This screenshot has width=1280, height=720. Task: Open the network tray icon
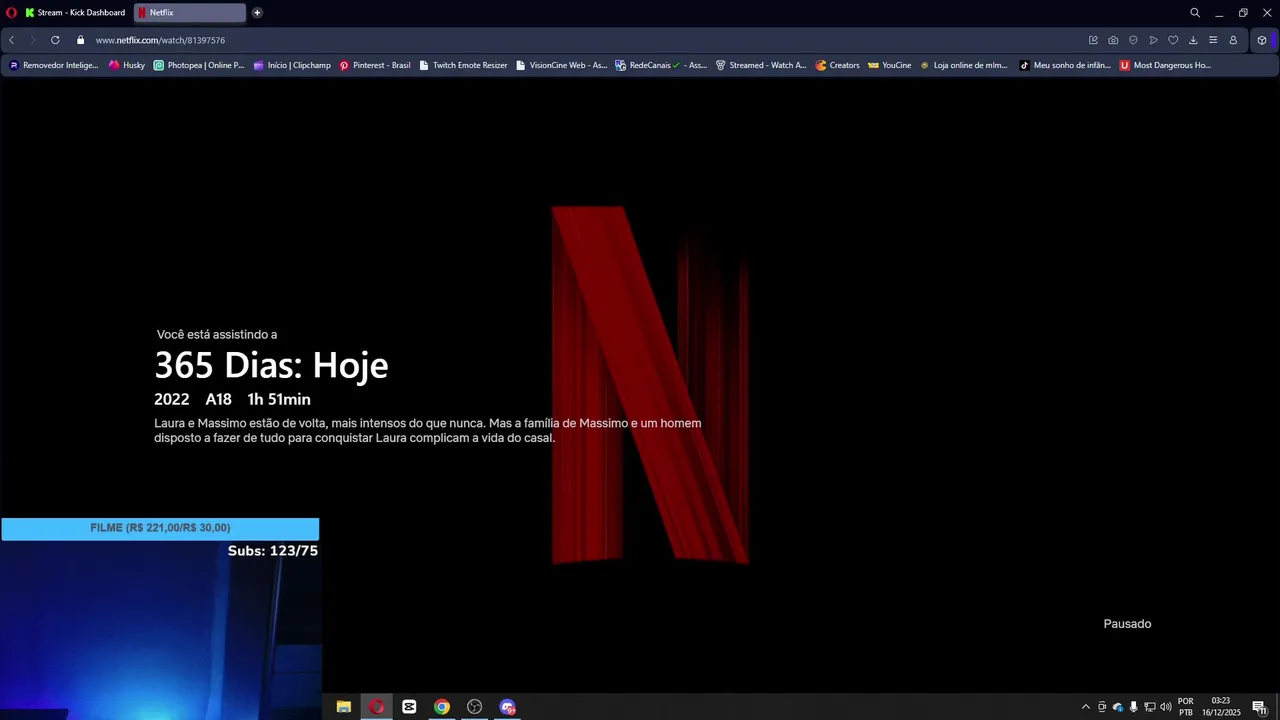pos(1150,707)
